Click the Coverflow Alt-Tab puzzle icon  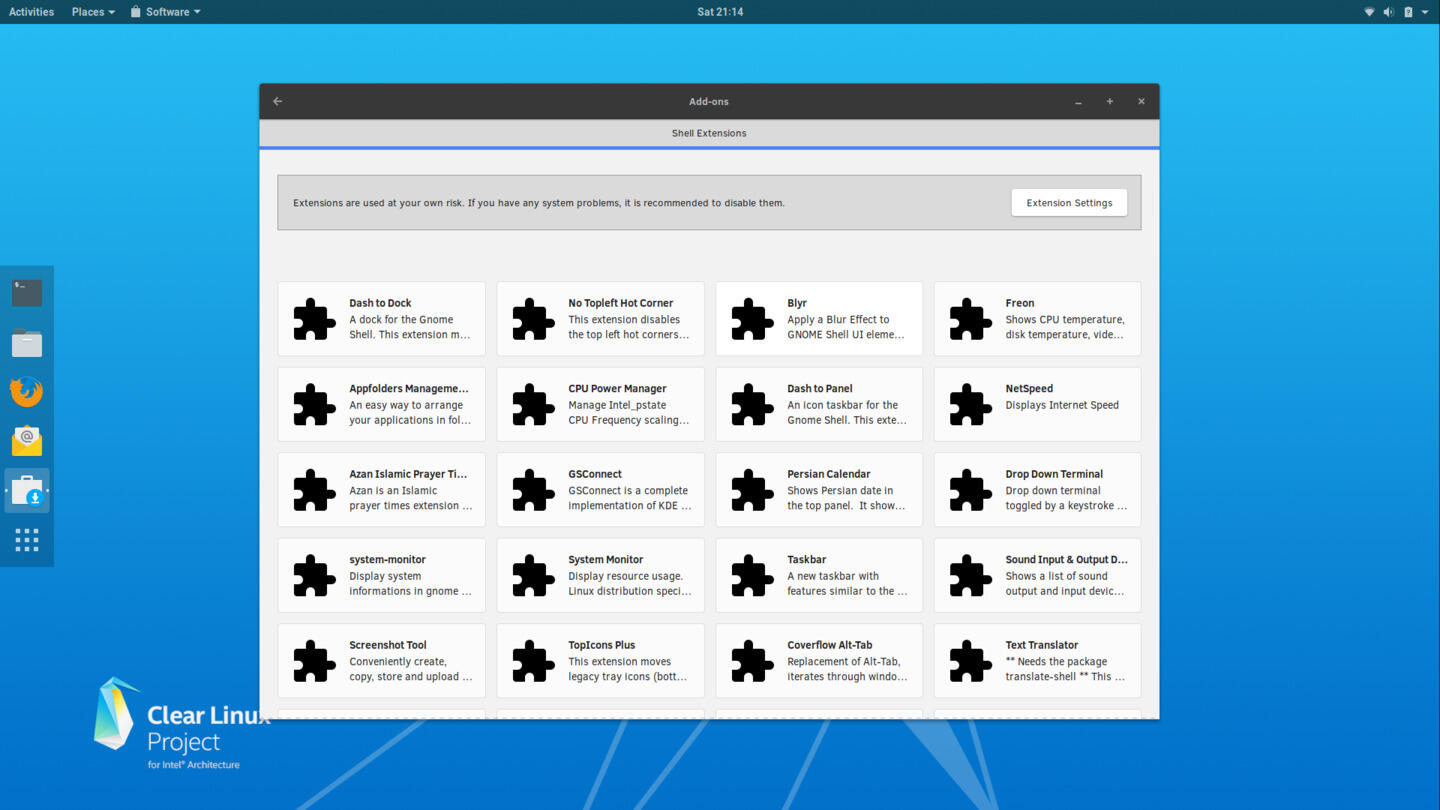[x=752, y=661]
